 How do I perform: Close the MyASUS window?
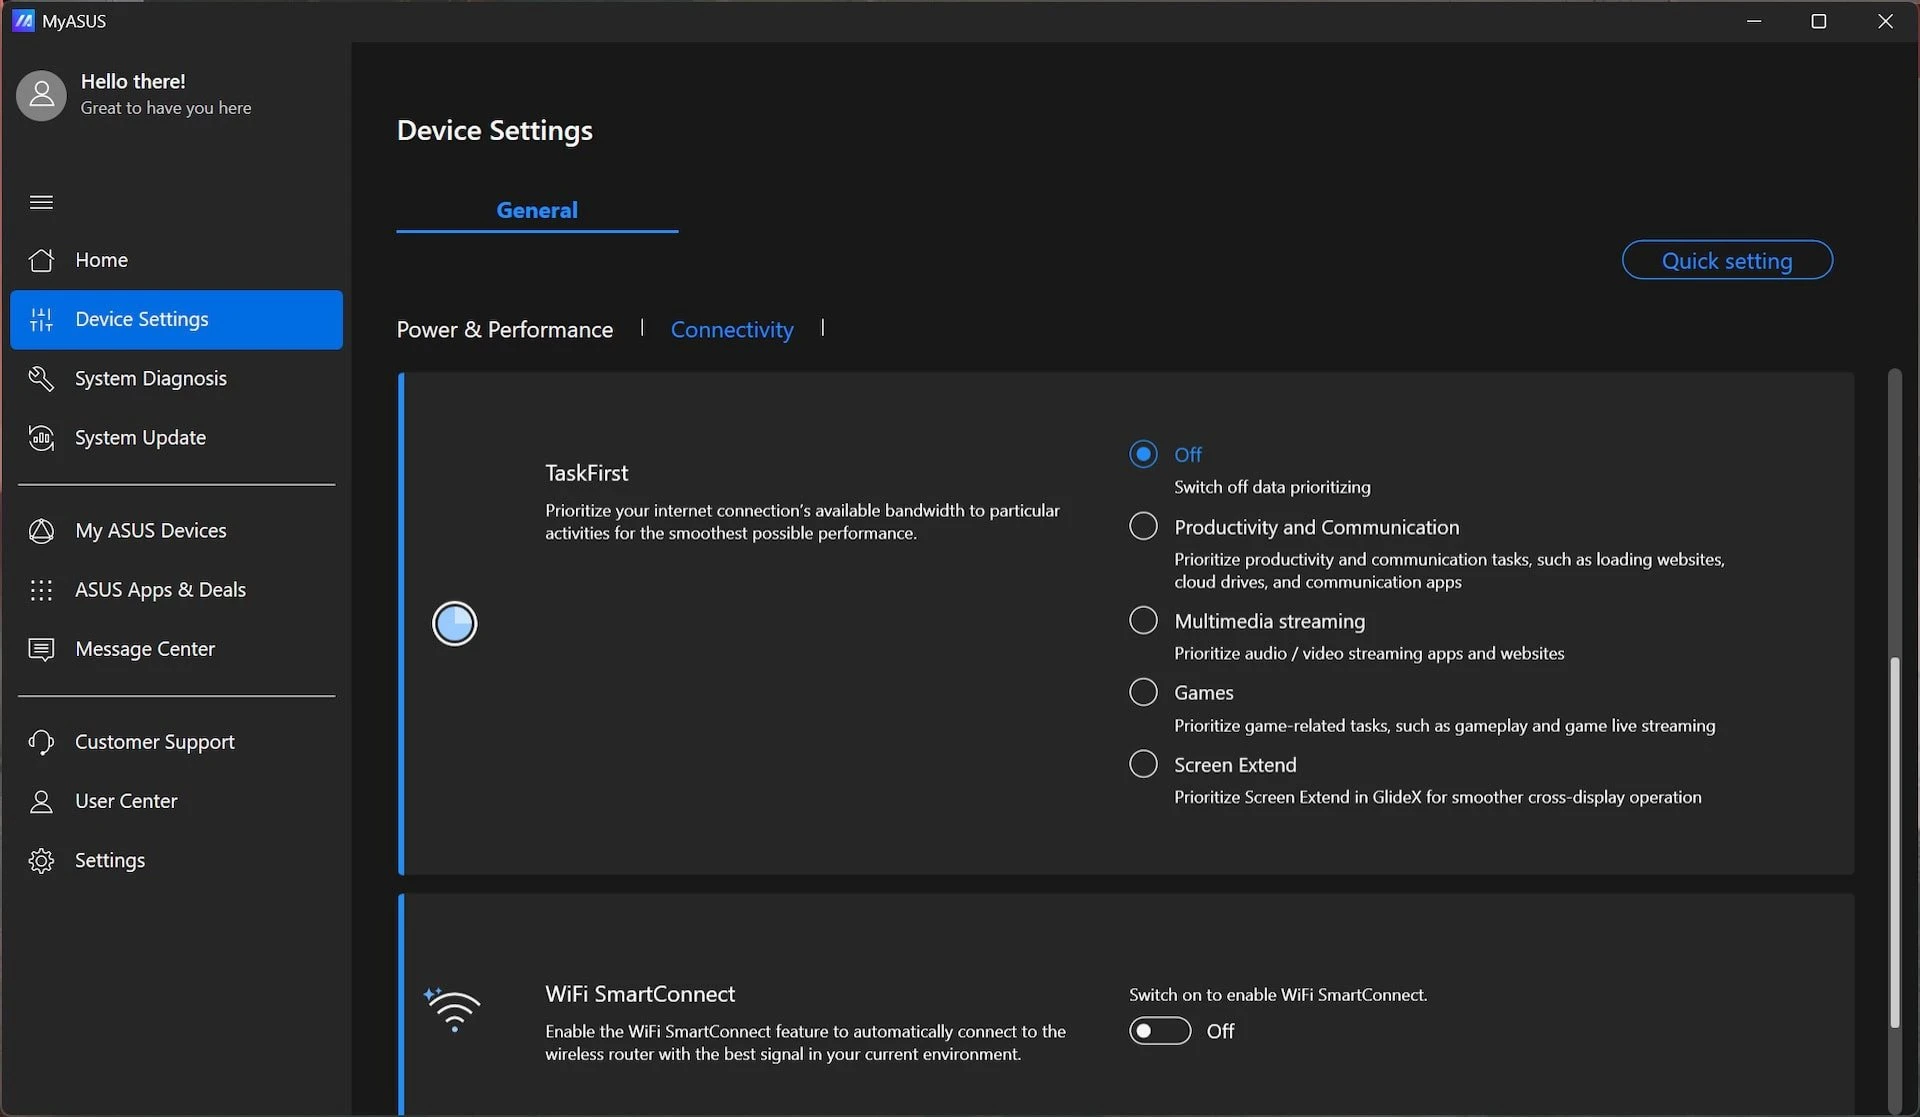pos(1885,21)
